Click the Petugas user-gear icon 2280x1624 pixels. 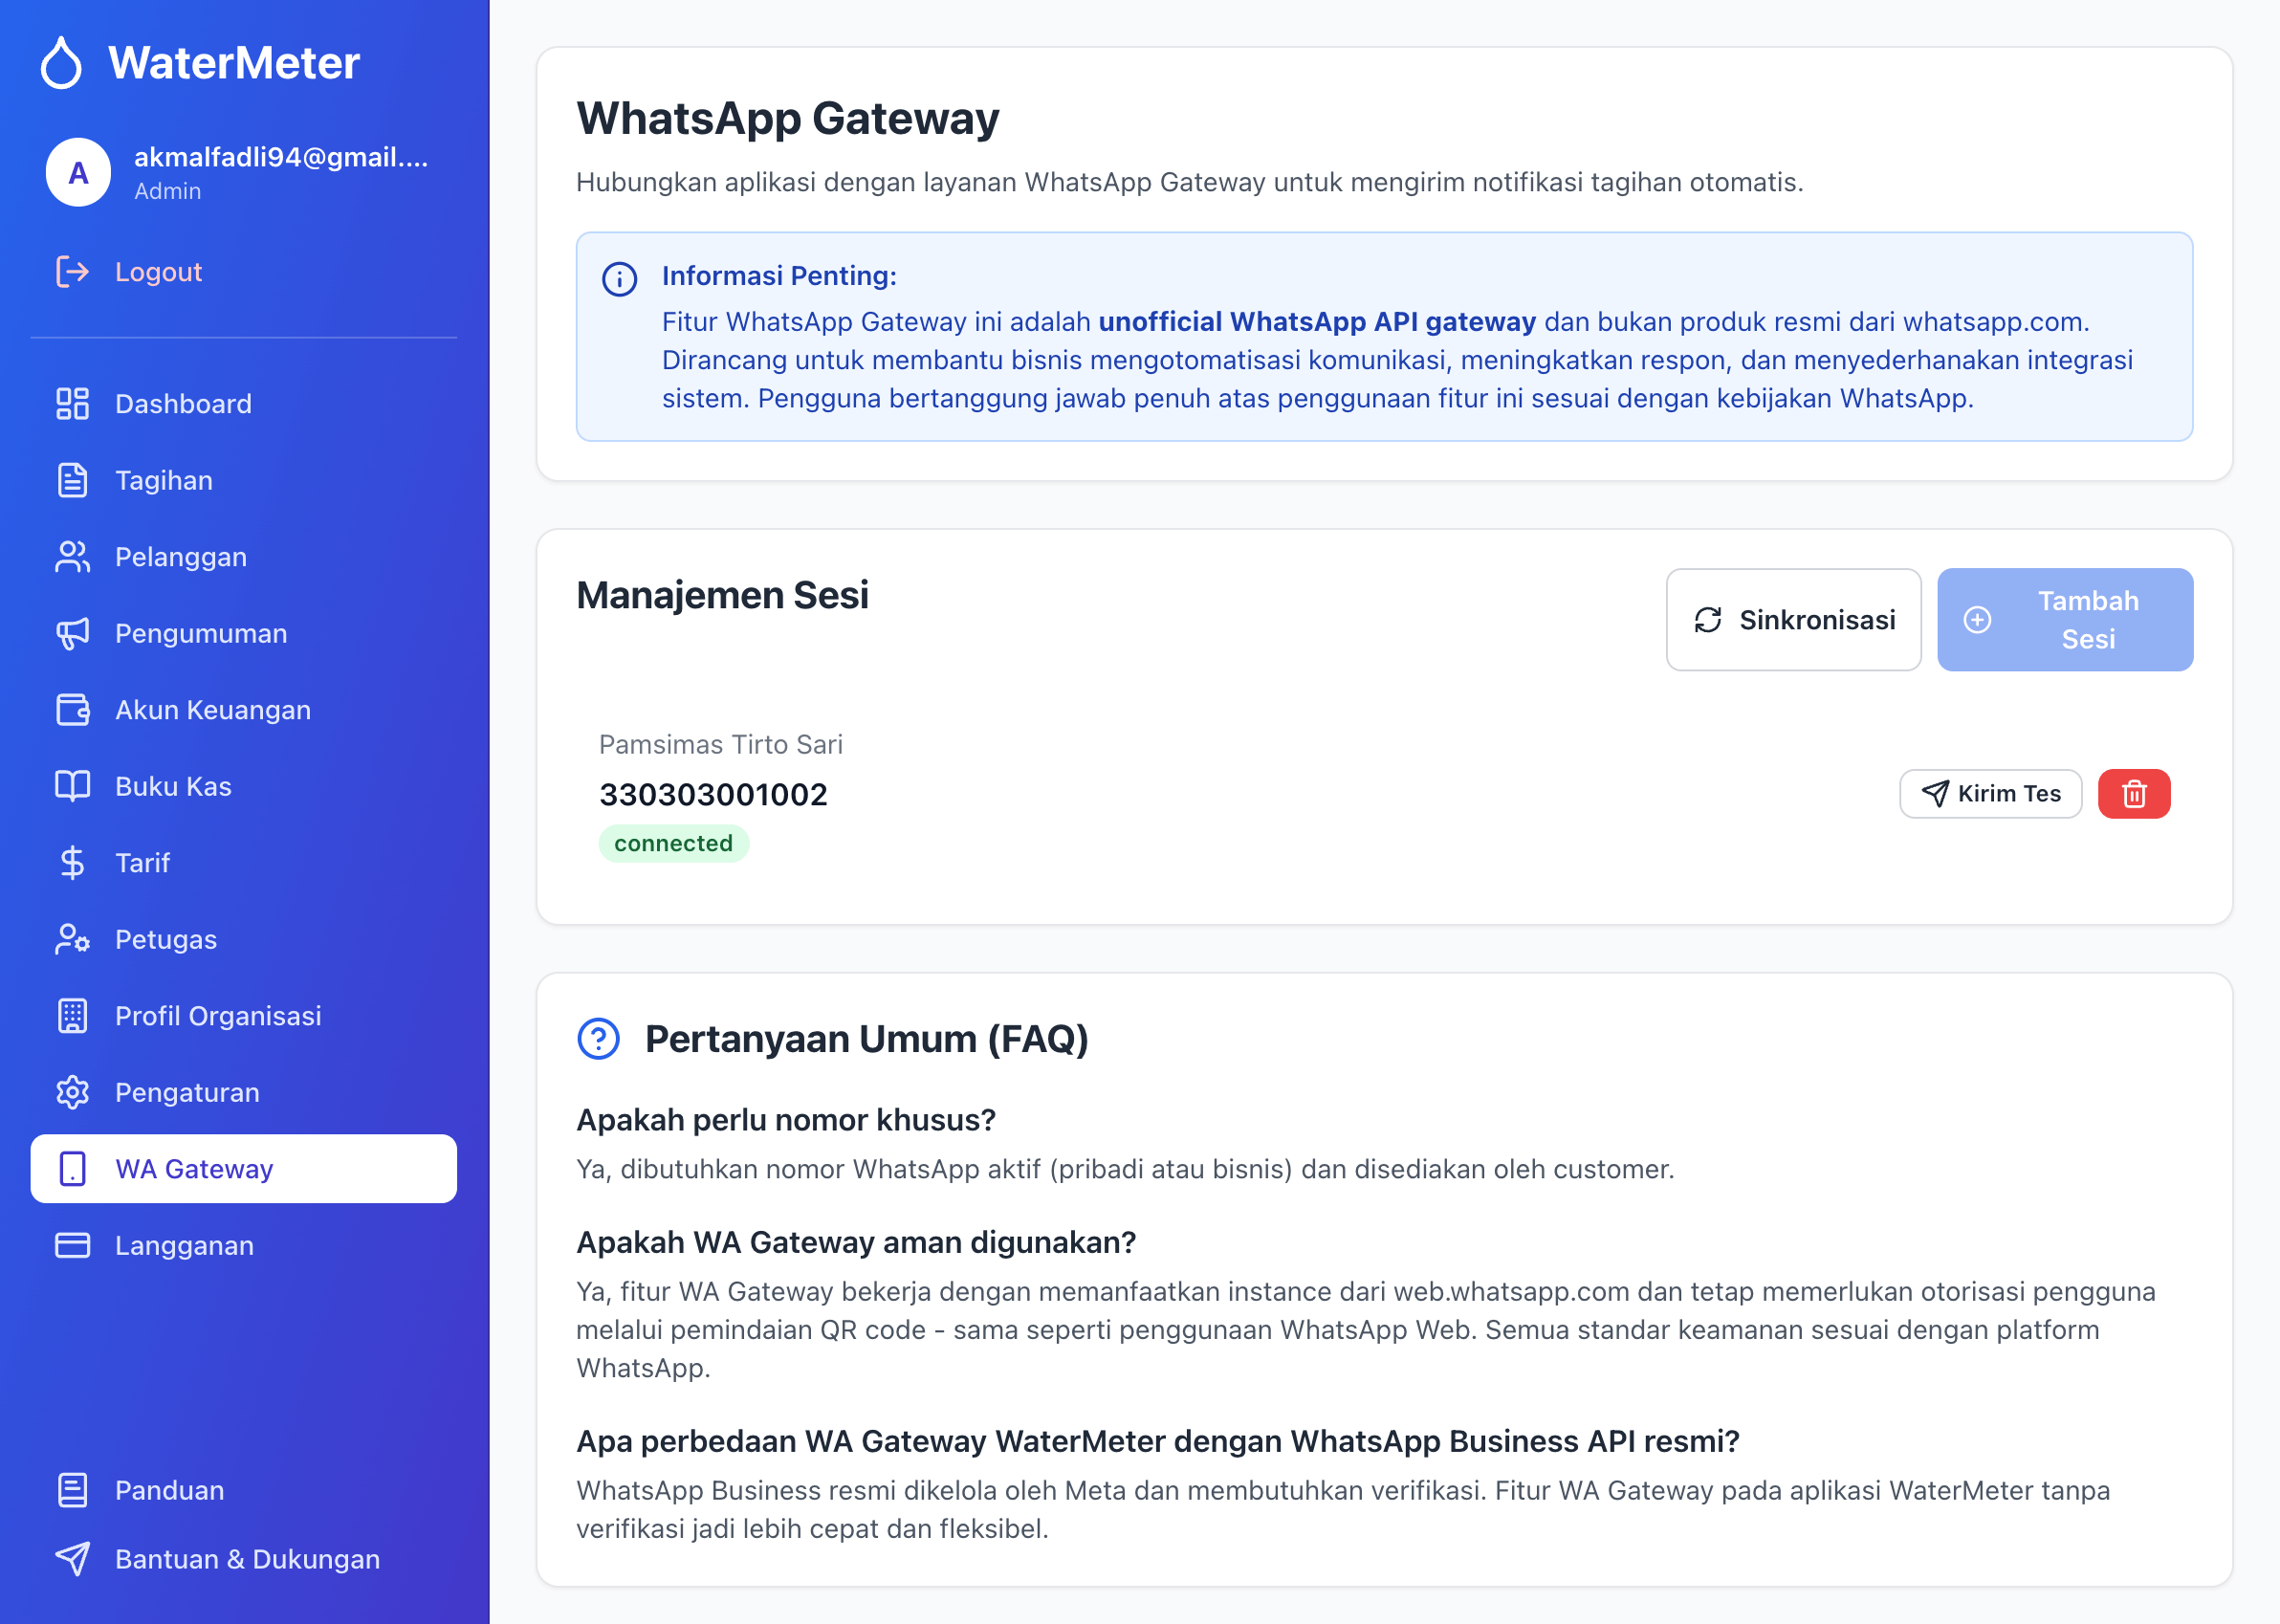click(x=72, y=939)
